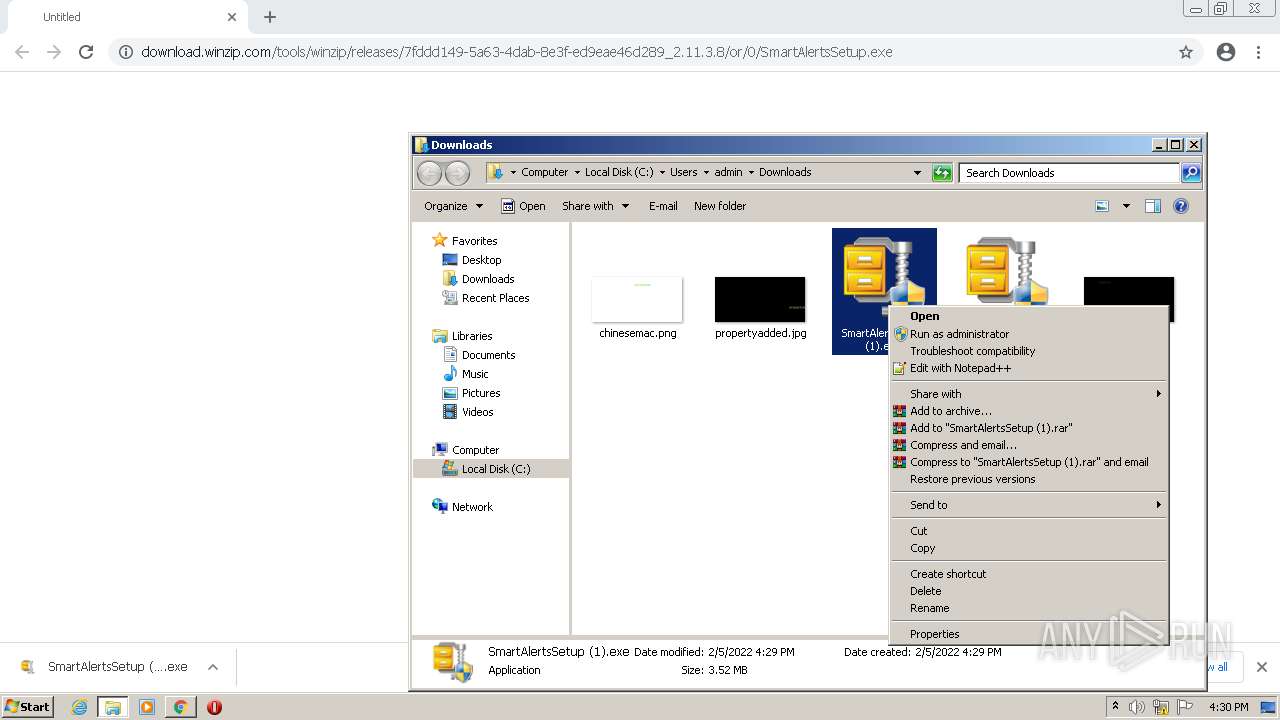Expand the address bar history dropdown
The width and height of the screenshot is (1280, 720).
tap(917, 173)
